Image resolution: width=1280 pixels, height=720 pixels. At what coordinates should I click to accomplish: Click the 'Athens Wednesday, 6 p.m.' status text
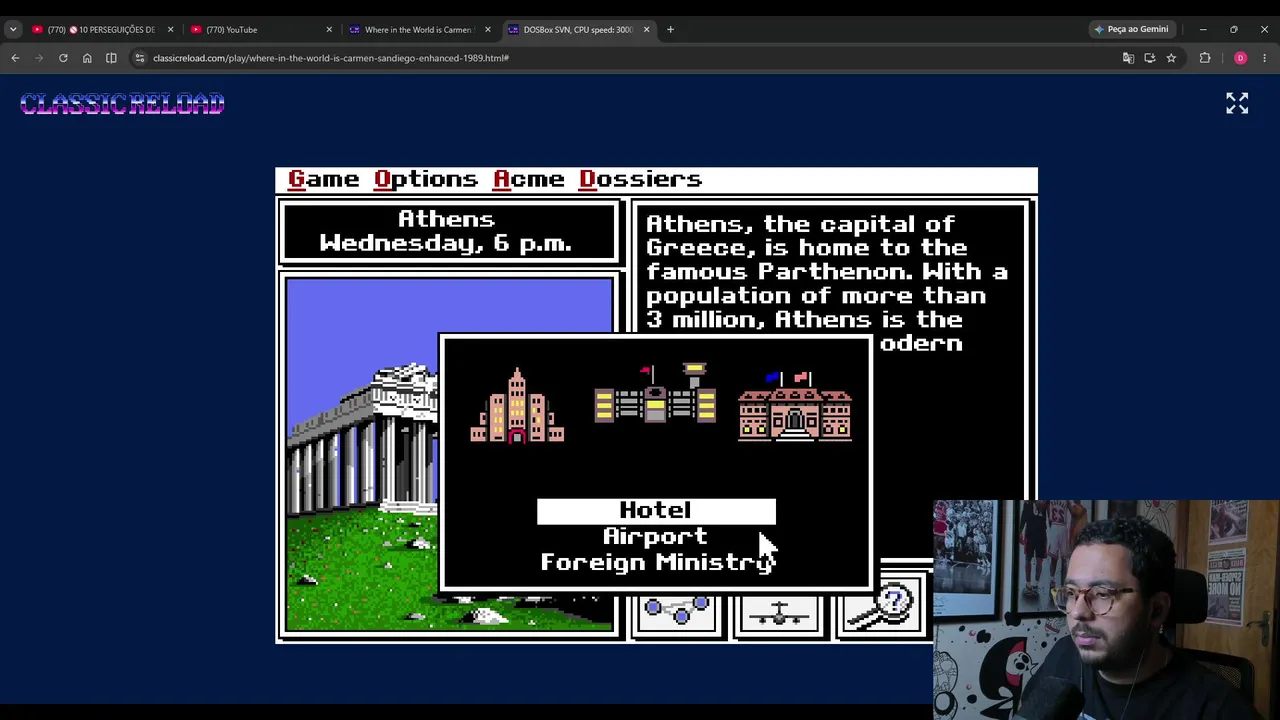[446, 231]
